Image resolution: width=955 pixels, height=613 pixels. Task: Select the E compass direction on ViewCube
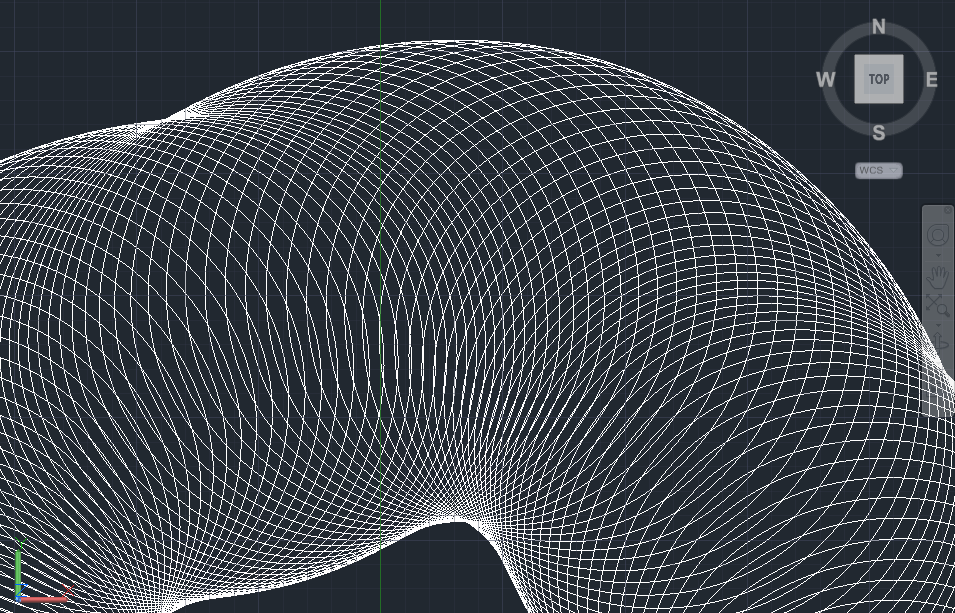coord(931,80)
